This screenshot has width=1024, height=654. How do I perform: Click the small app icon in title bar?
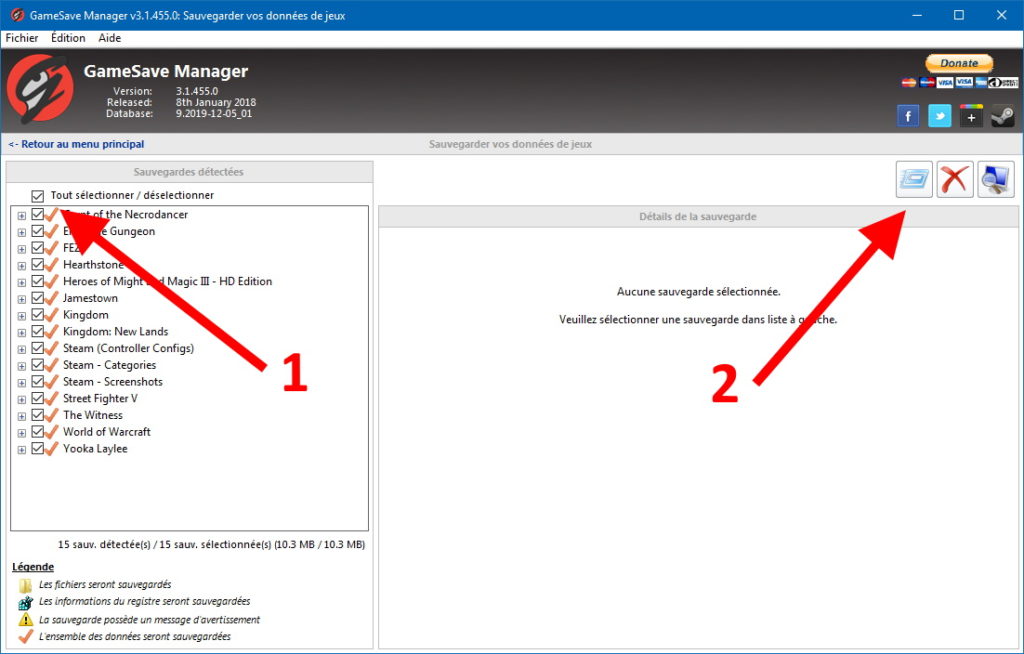point(17,15)
